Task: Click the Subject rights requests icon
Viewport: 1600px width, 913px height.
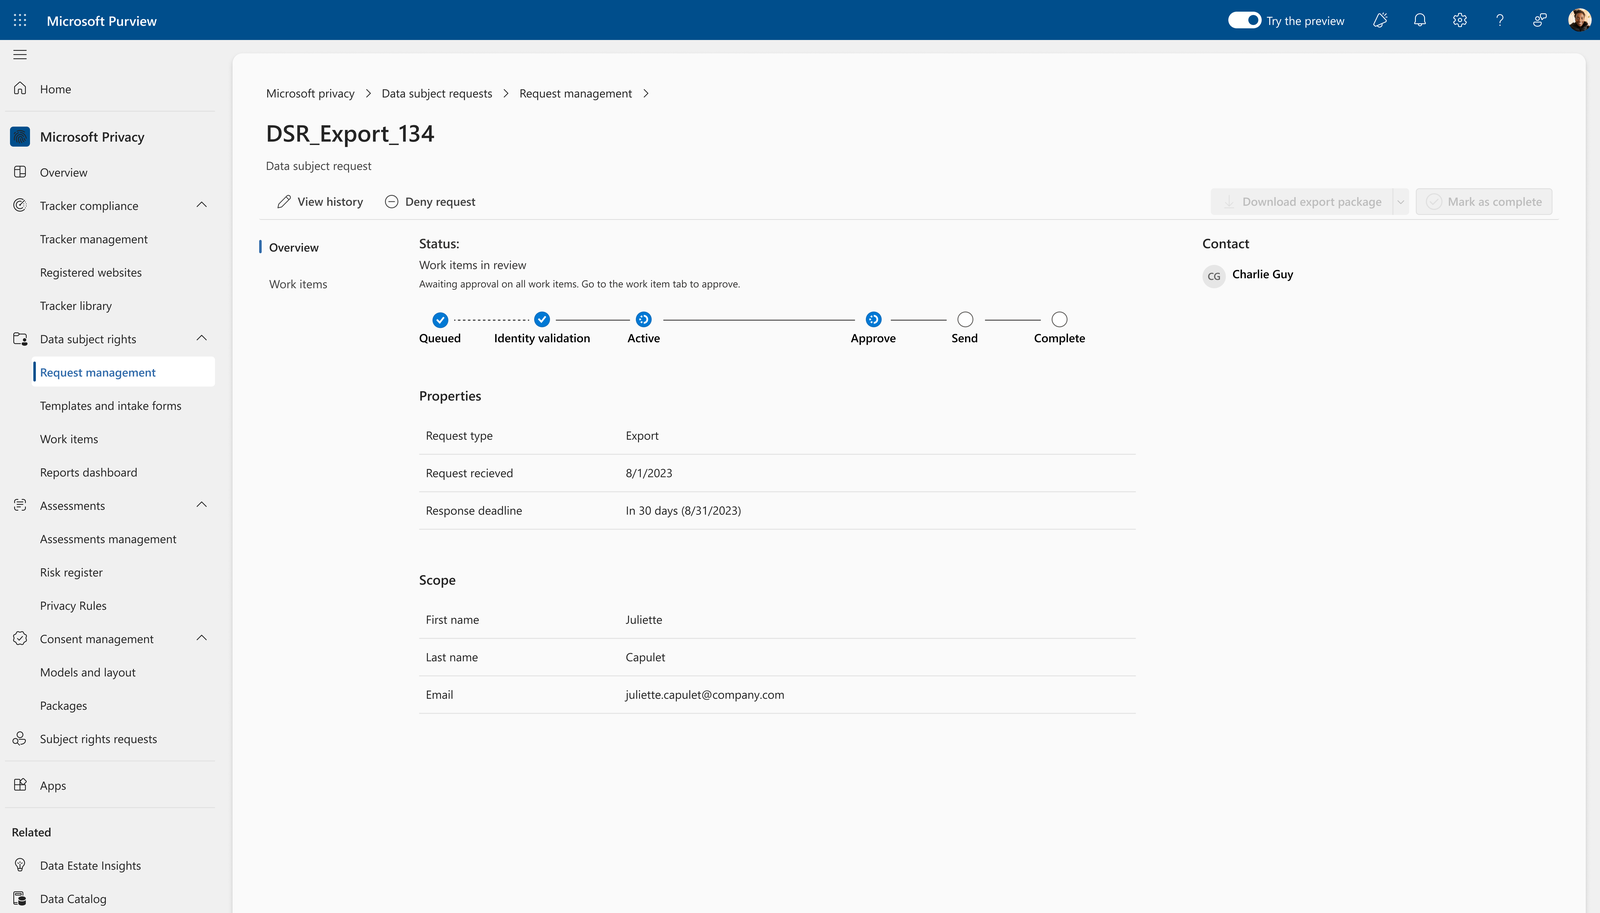Action: [x=20, y=739]
